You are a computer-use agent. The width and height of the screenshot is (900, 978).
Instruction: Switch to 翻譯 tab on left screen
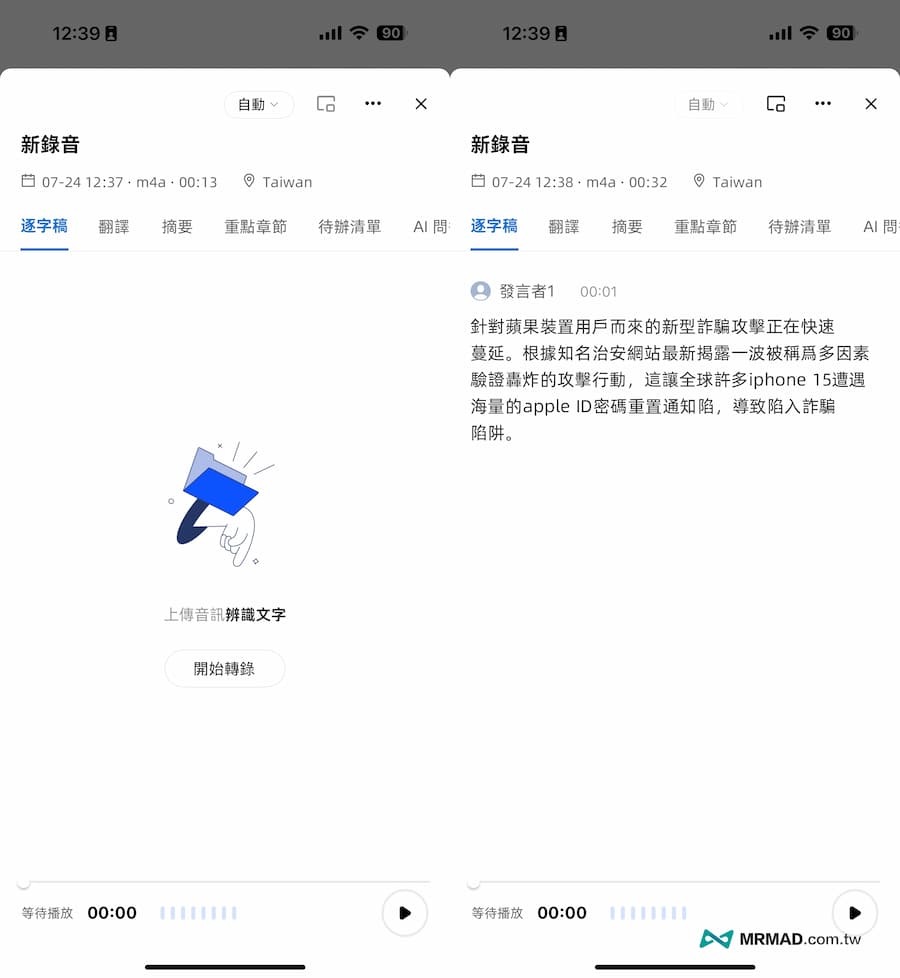(114, 227)
